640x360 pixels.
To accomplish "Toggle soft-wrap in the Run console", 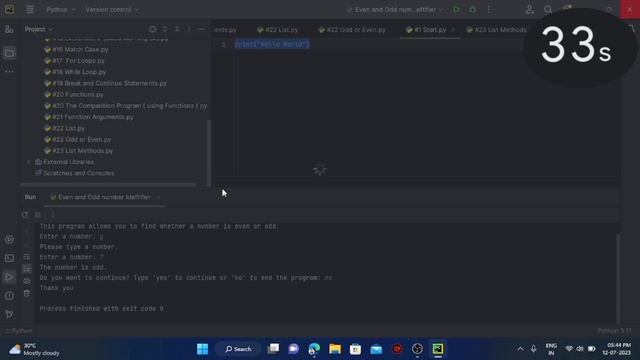I will 27,257.
